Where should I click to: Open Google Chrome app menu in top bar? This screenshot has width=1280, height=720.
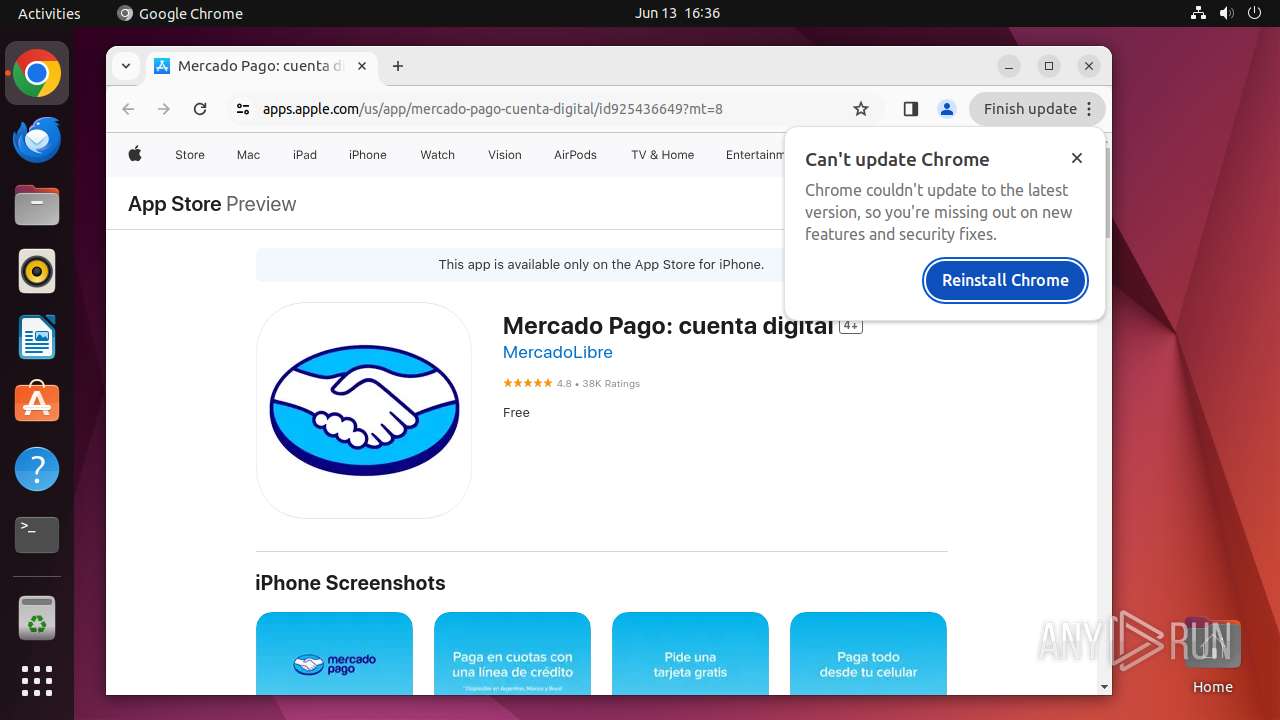(180, 13)
